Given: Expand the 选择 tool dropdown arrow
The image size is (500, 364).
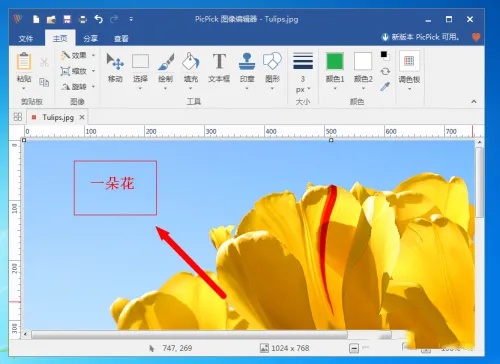Looking at the screenshot, I should pyautogui.click(x=140, y=88).
